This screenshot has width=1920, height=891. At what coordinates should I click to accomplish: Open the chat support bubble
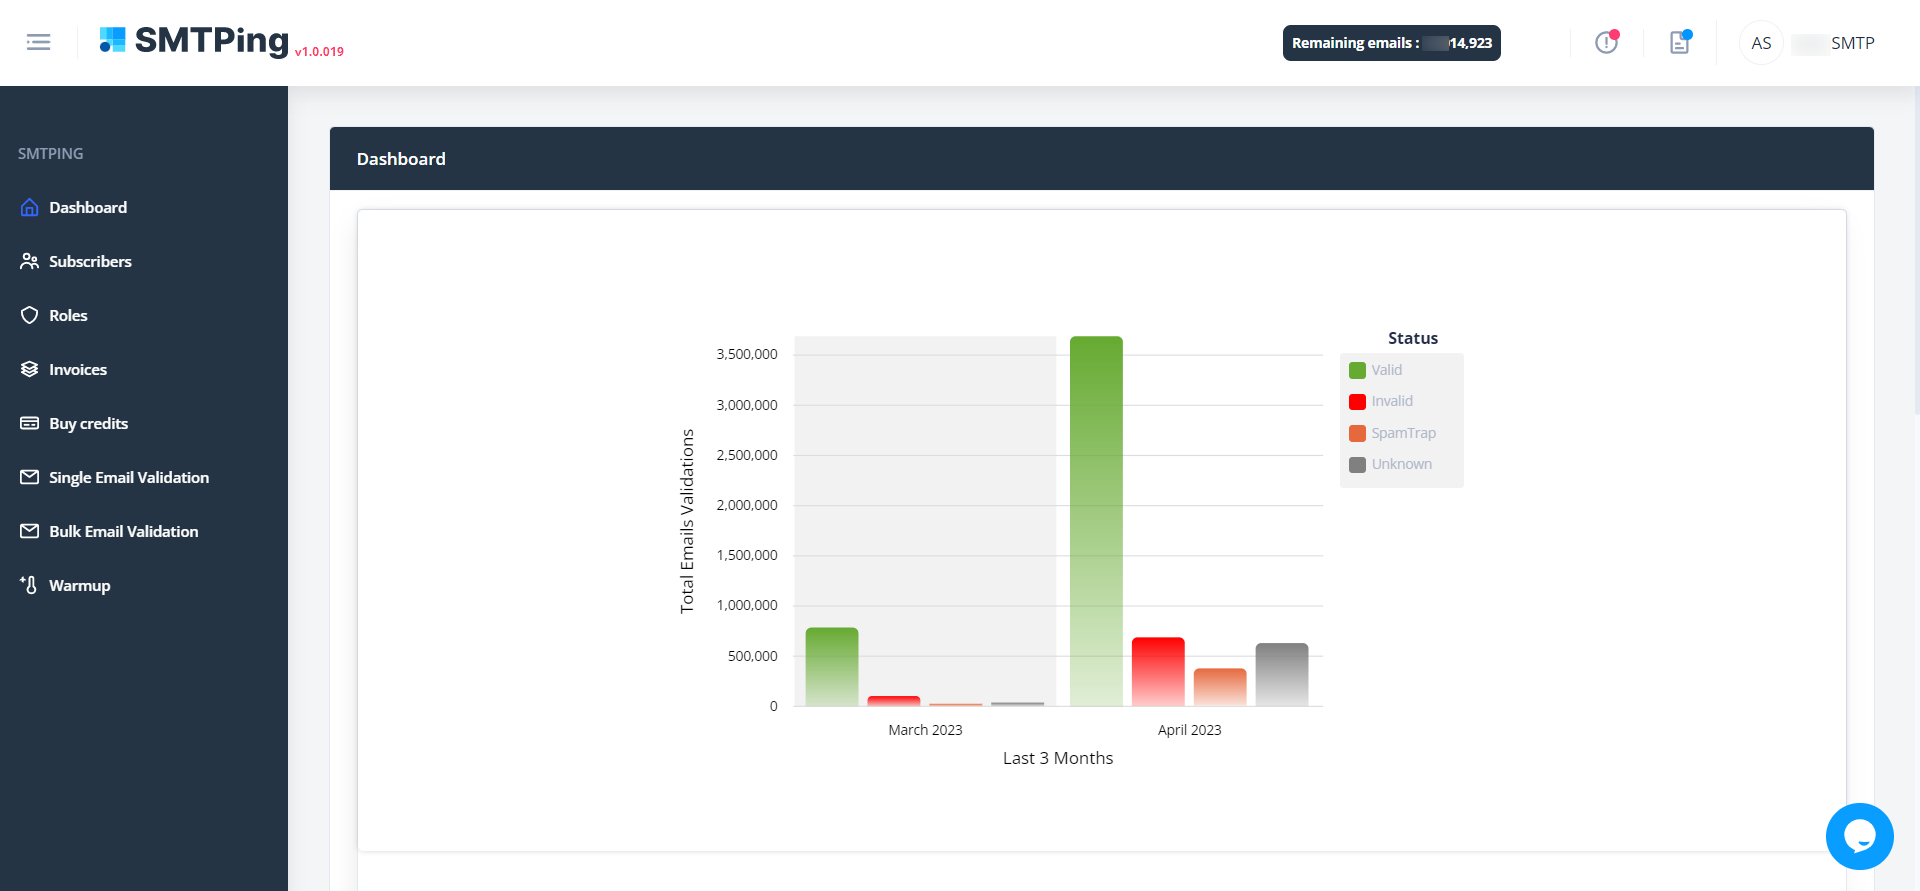1859,836
